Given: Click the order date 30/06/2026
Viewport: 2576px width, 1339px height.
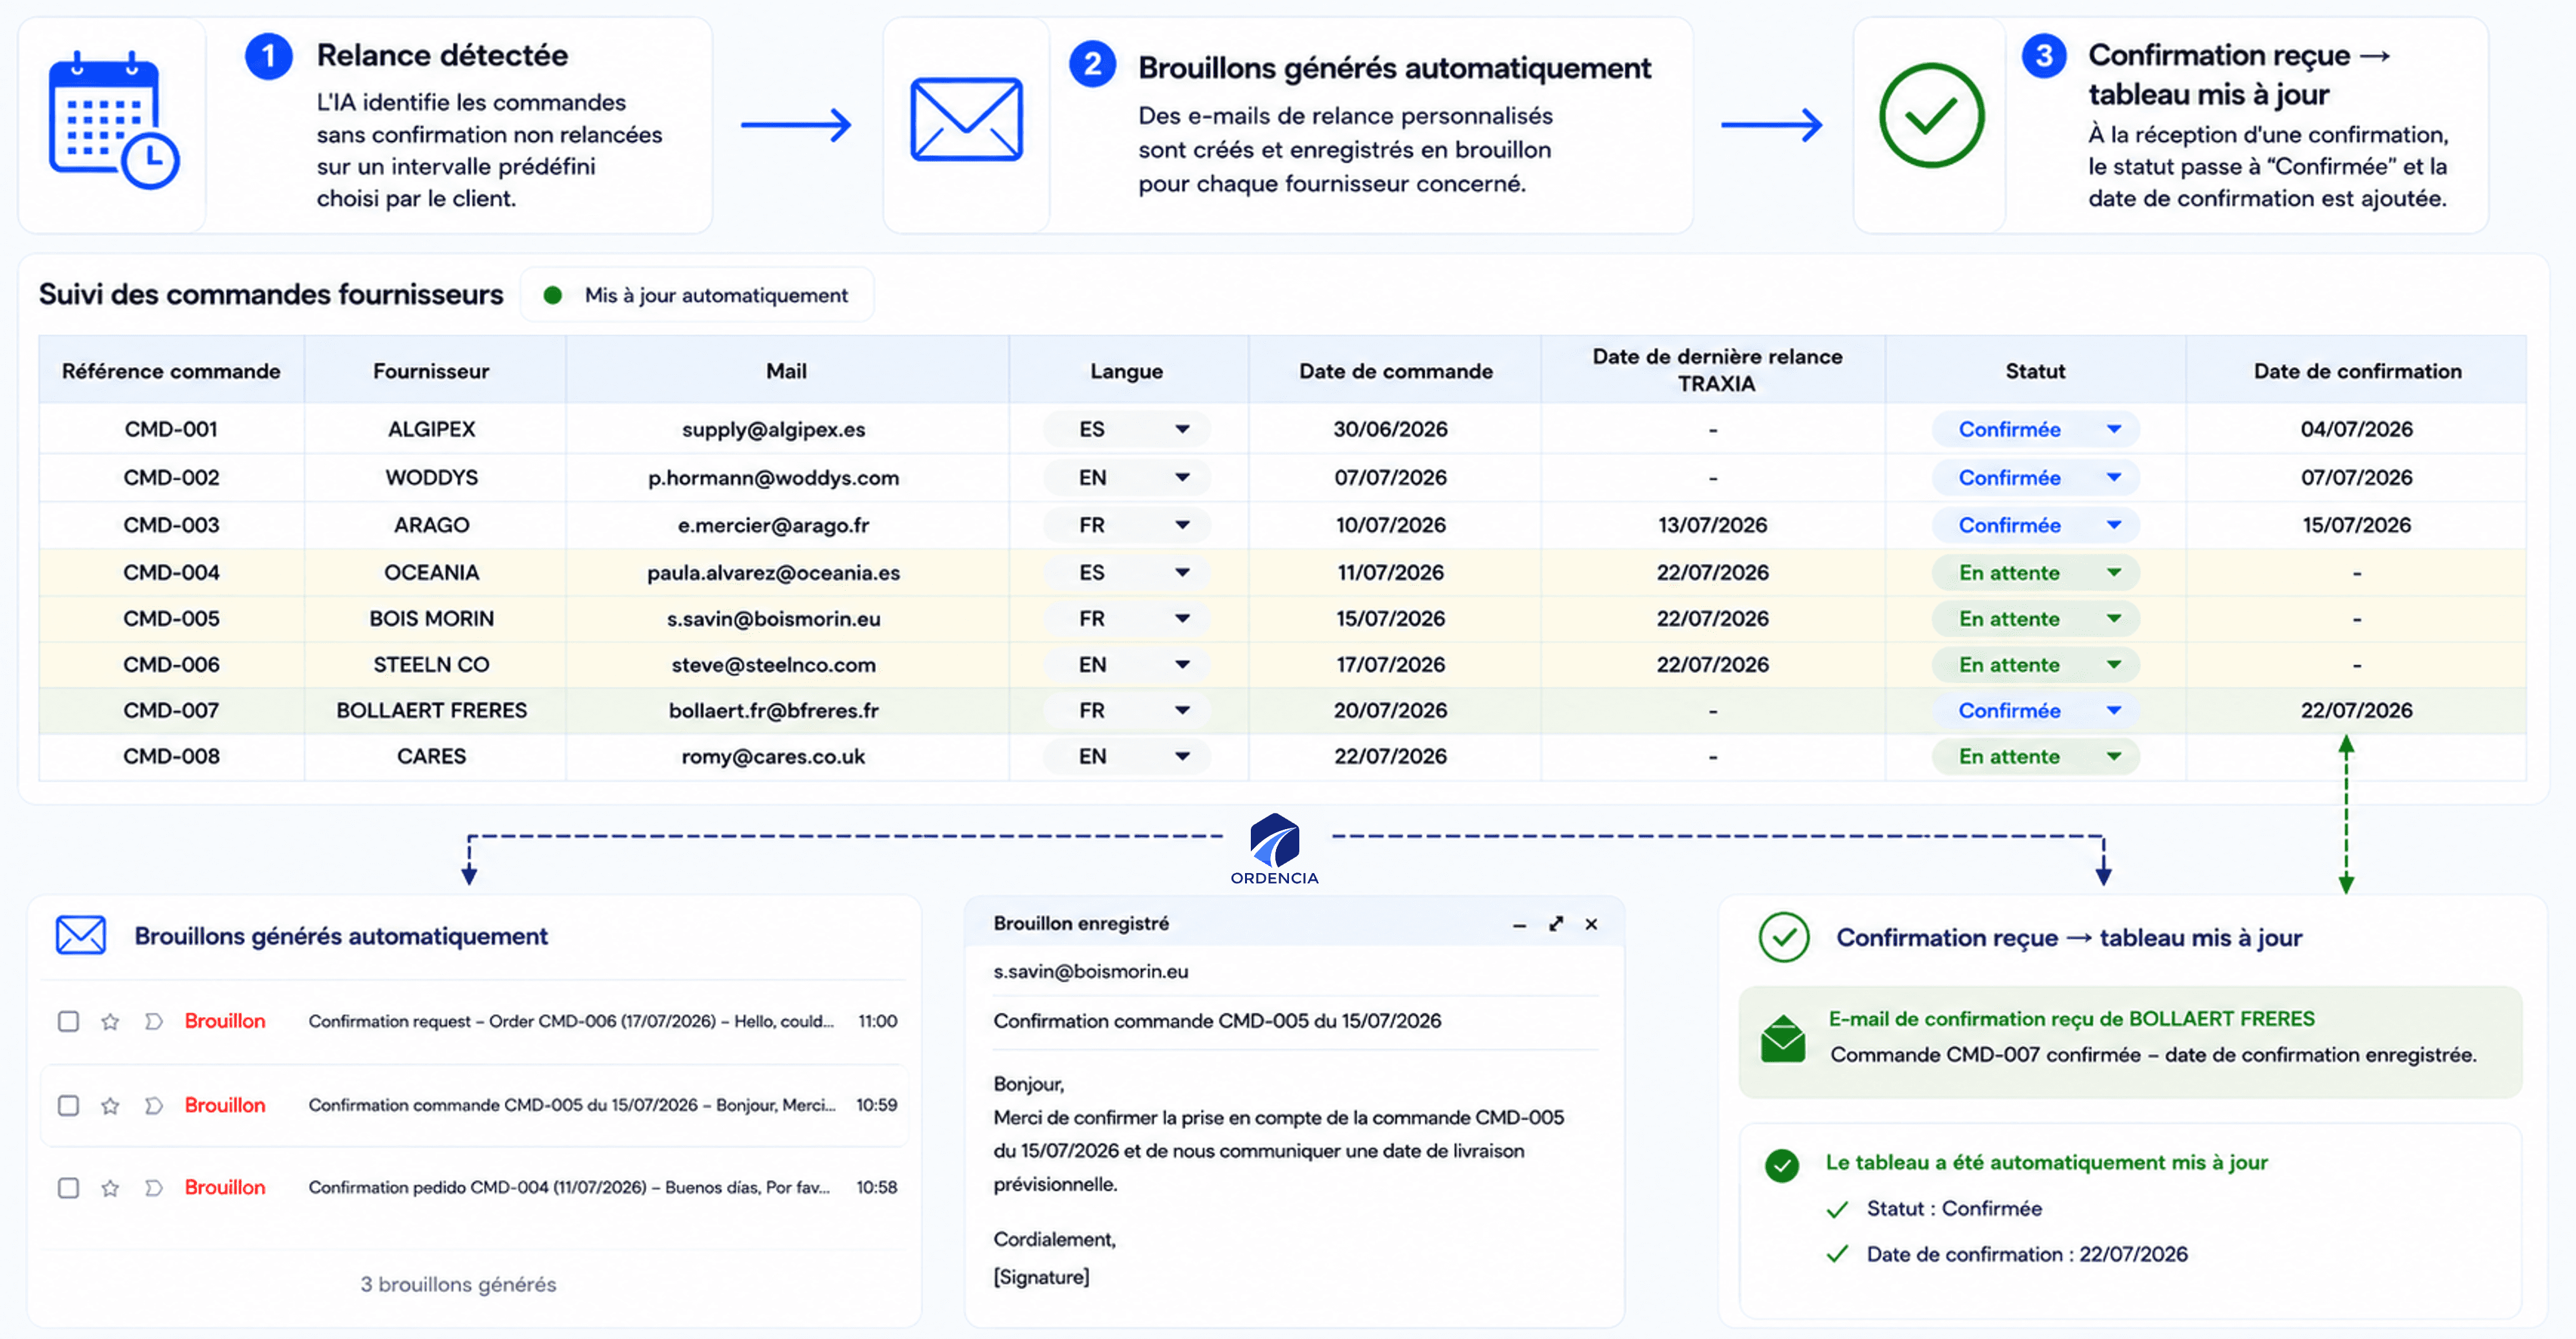Looking at the screenshot, I should coord(1390,429).
